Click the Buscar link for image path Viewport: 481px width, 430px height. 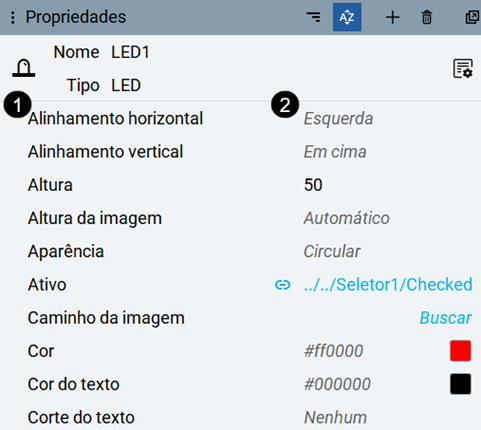click(x=446, y=318)
